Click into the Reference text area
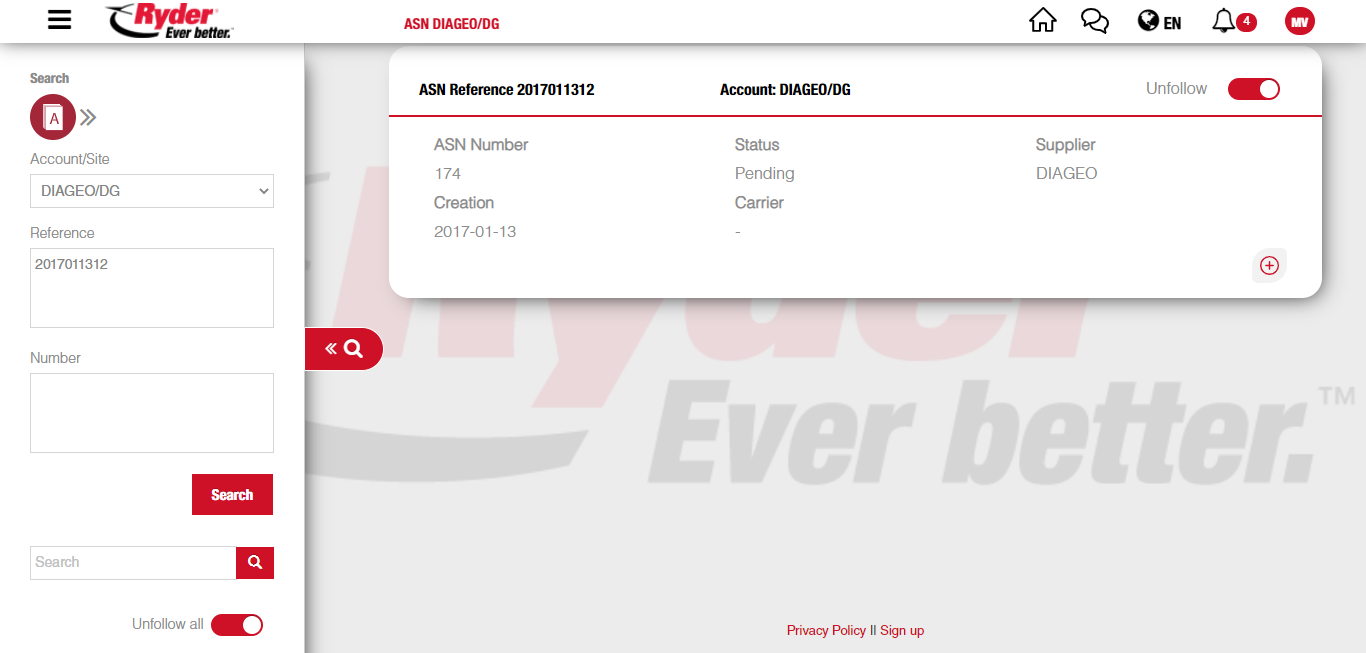 pos(152,288)
